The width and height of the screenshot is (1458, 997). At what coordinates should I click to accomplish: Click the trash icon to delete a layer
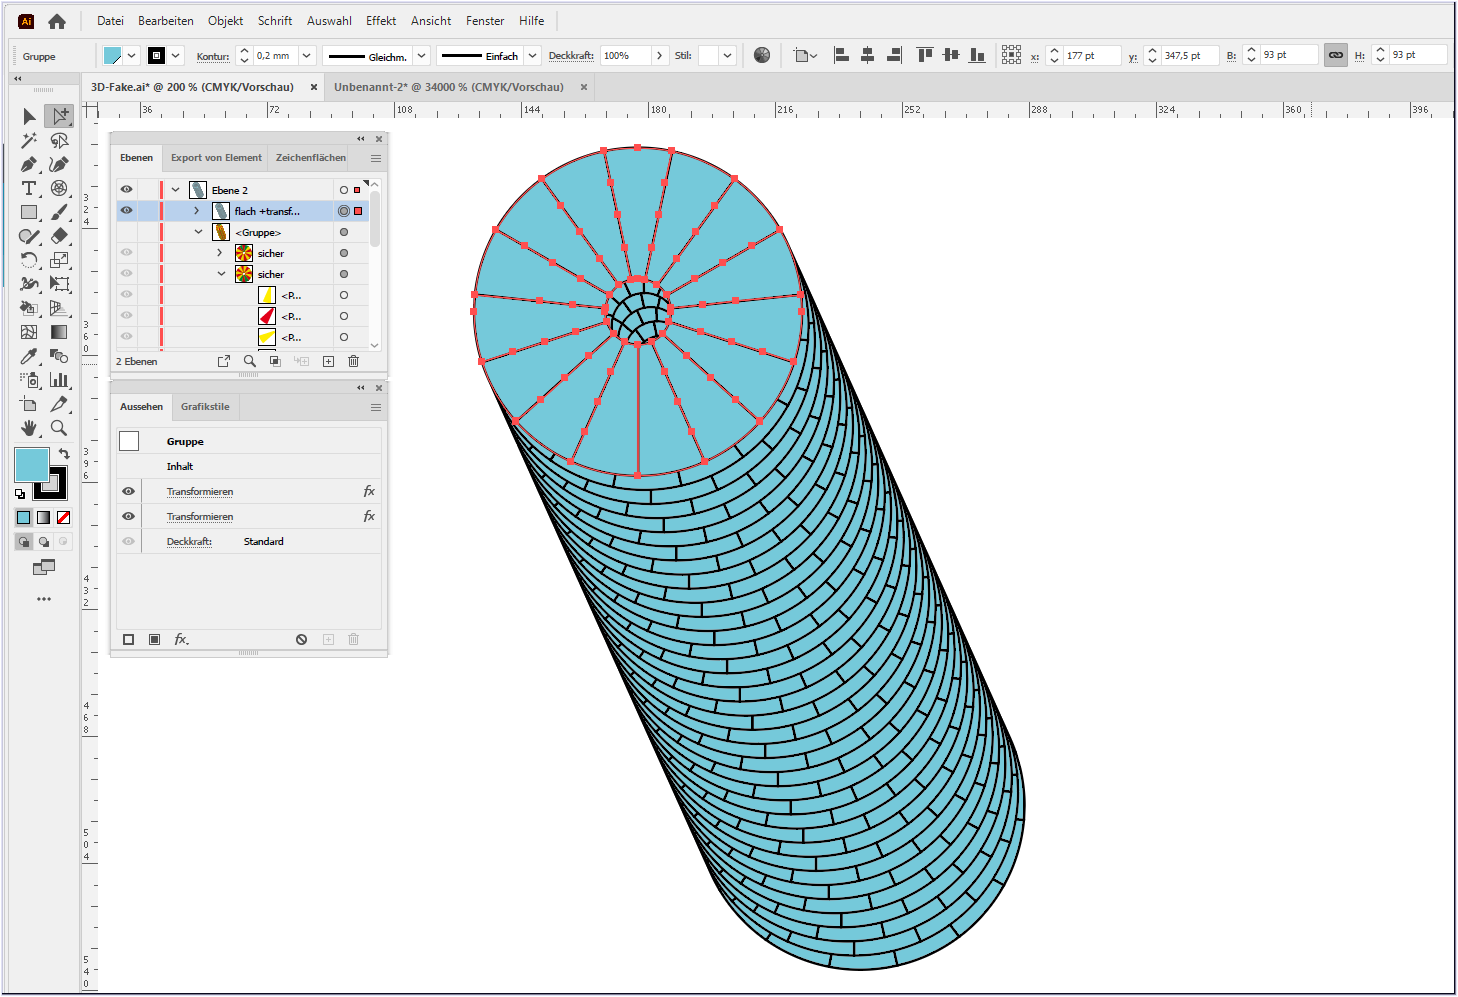353,361
